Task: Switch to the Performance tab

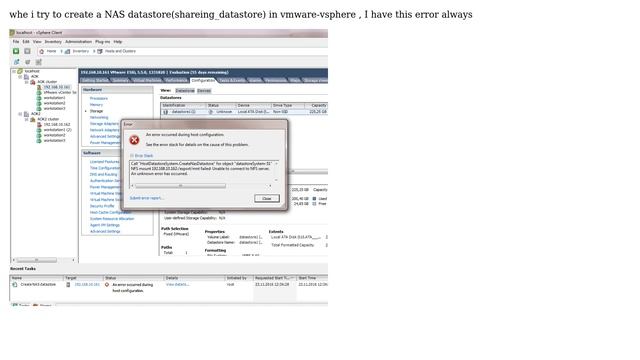Action: tap(176, 80)
